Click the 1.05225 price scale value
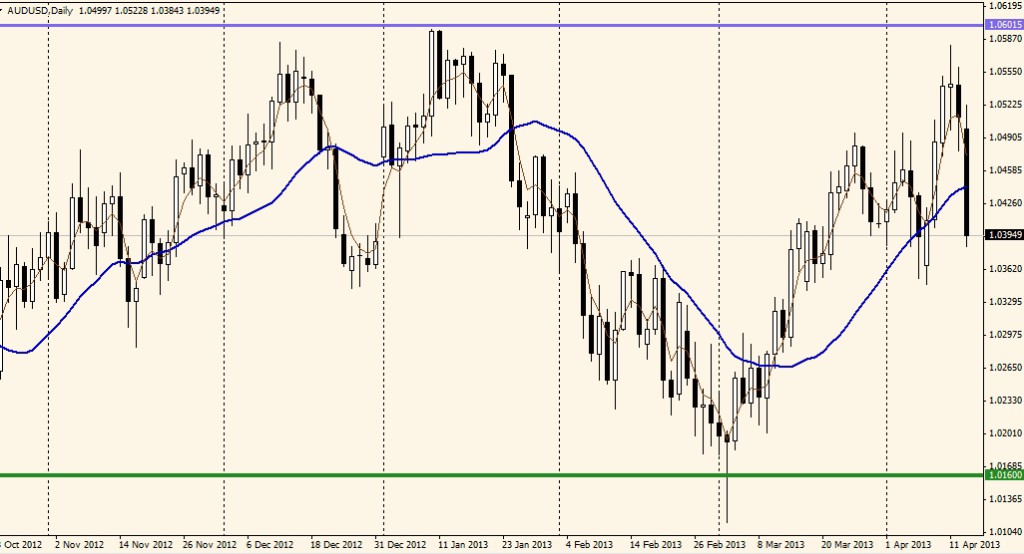The width and height of the screenshot is (1024, 554). coord(1003,105)
